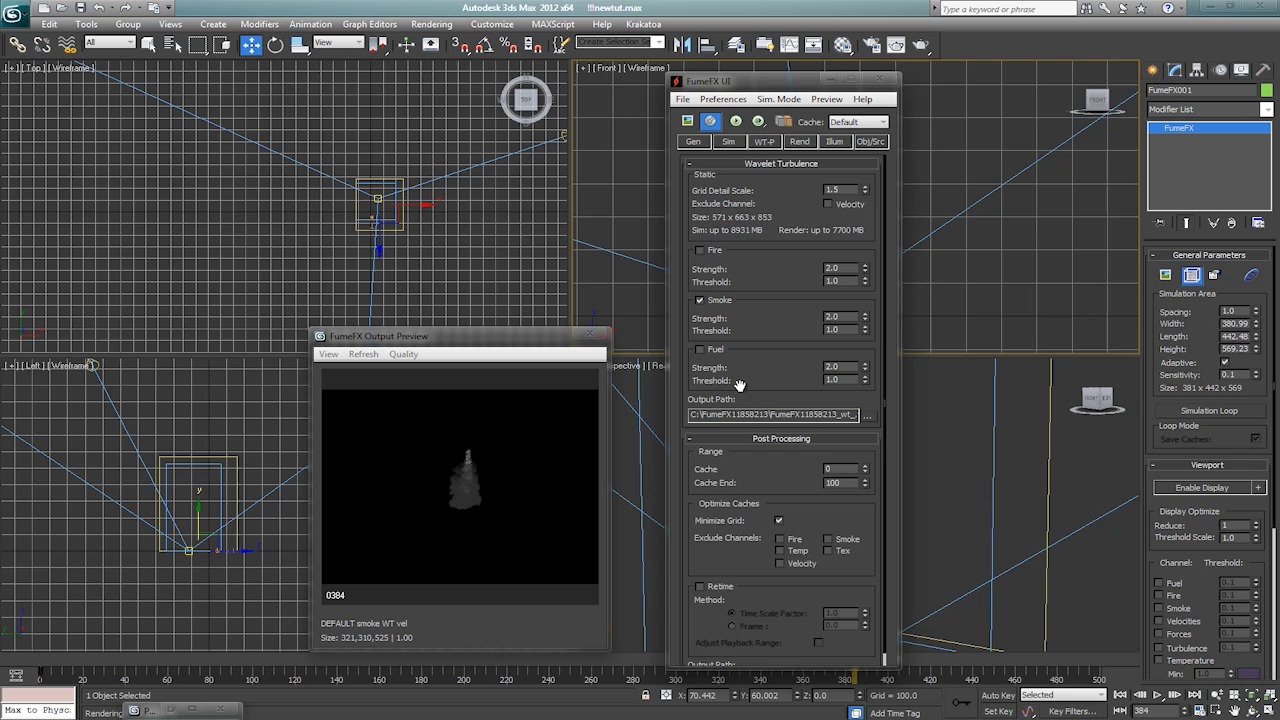This screenshot has width=1280, height=720.
Task: Start simulation in FumeFX UI toolbar
Action: tap(736, 121)
